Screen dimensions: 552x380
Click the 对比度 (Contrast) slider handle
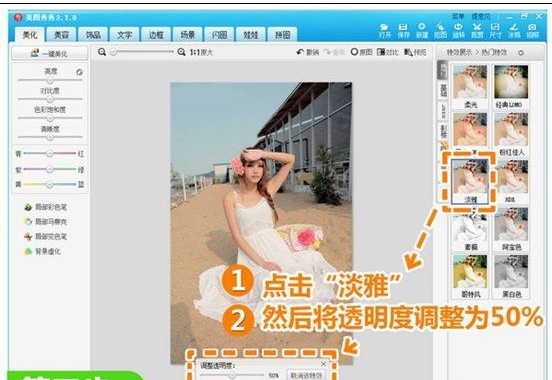point(50,100)
